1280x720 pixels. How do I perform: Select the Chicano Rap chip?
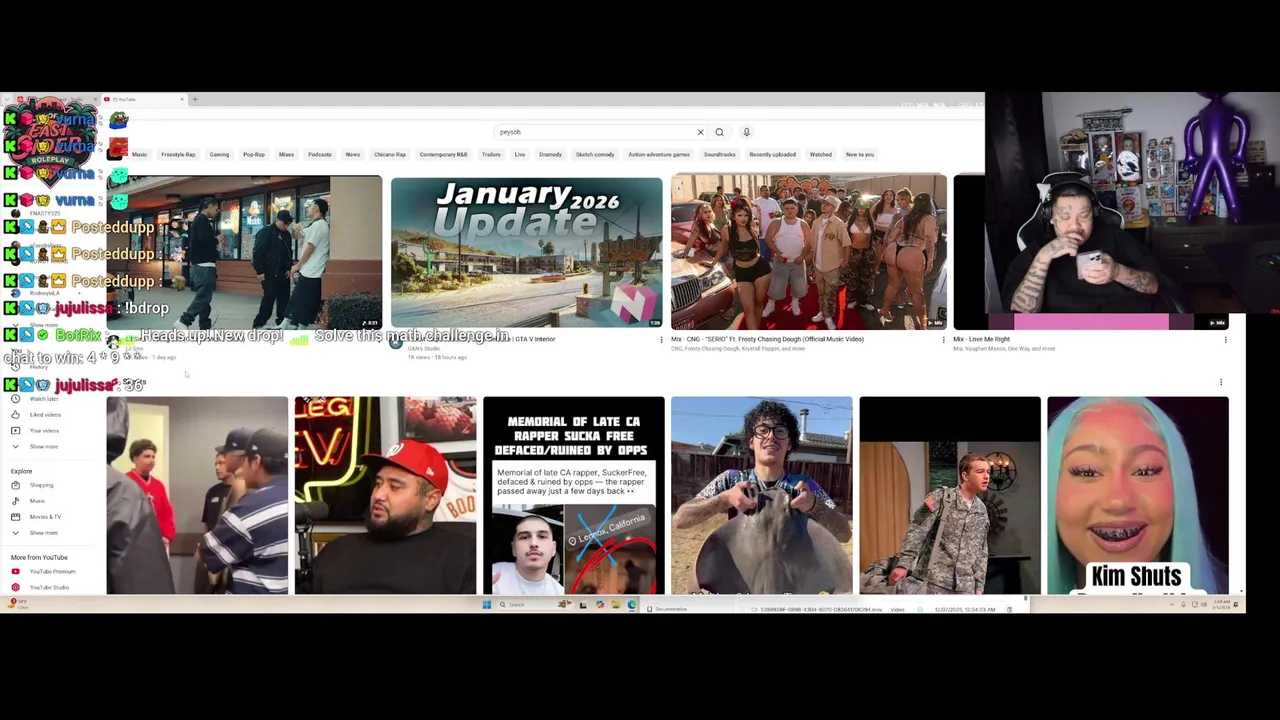pyautogui.click(x=390, y=155)
